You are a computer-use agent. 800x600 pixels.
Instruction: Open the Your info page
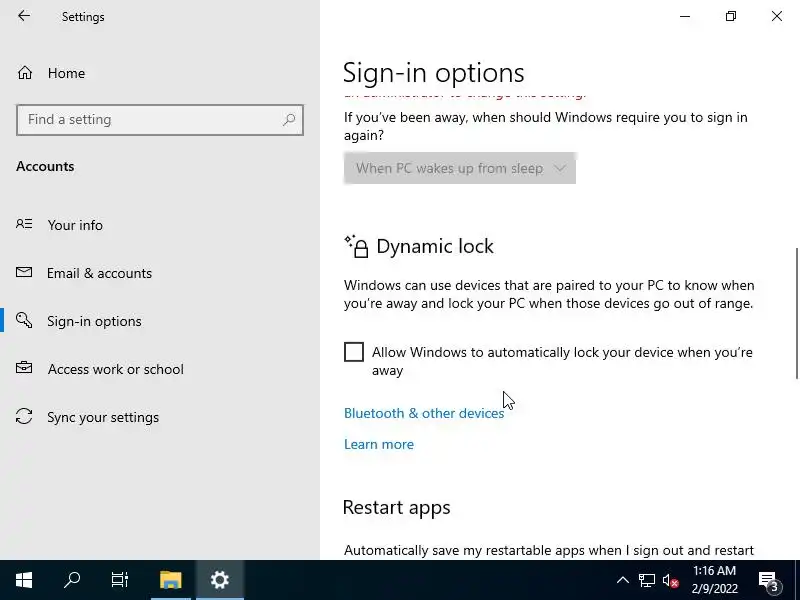[75, 225]
